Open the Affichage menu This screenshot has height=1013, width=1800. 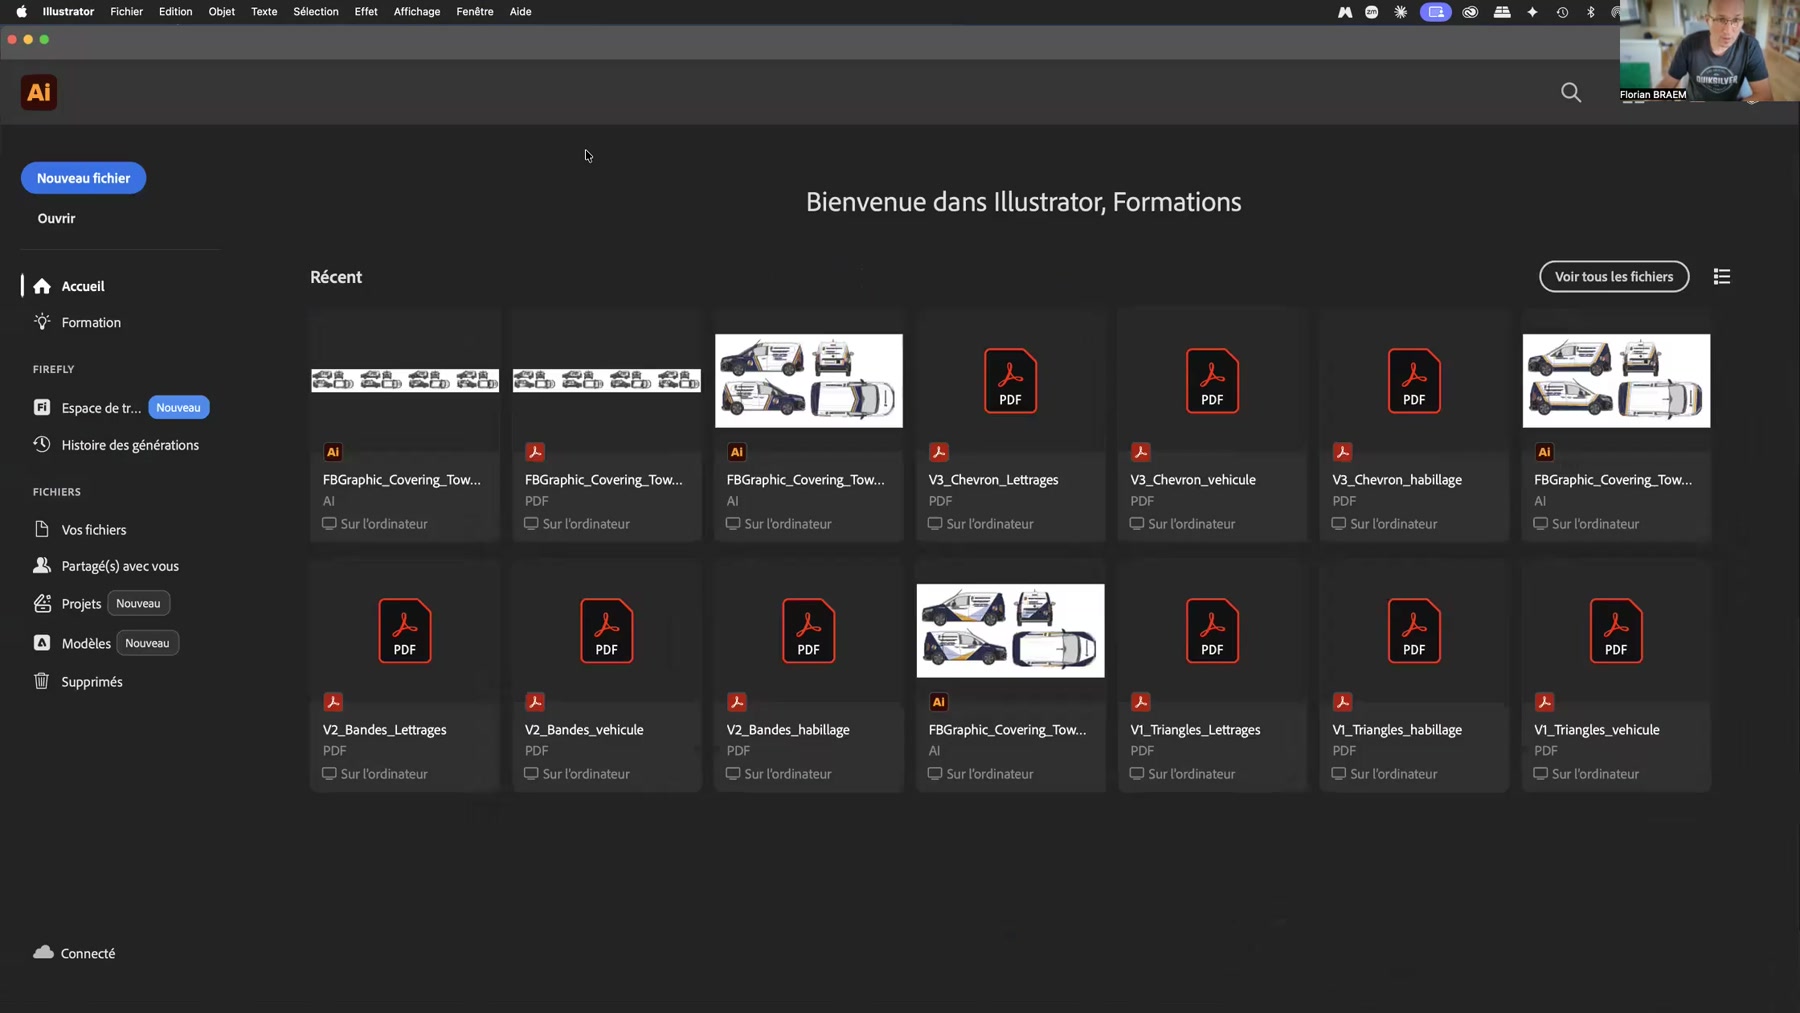click(x=417, y=12)
